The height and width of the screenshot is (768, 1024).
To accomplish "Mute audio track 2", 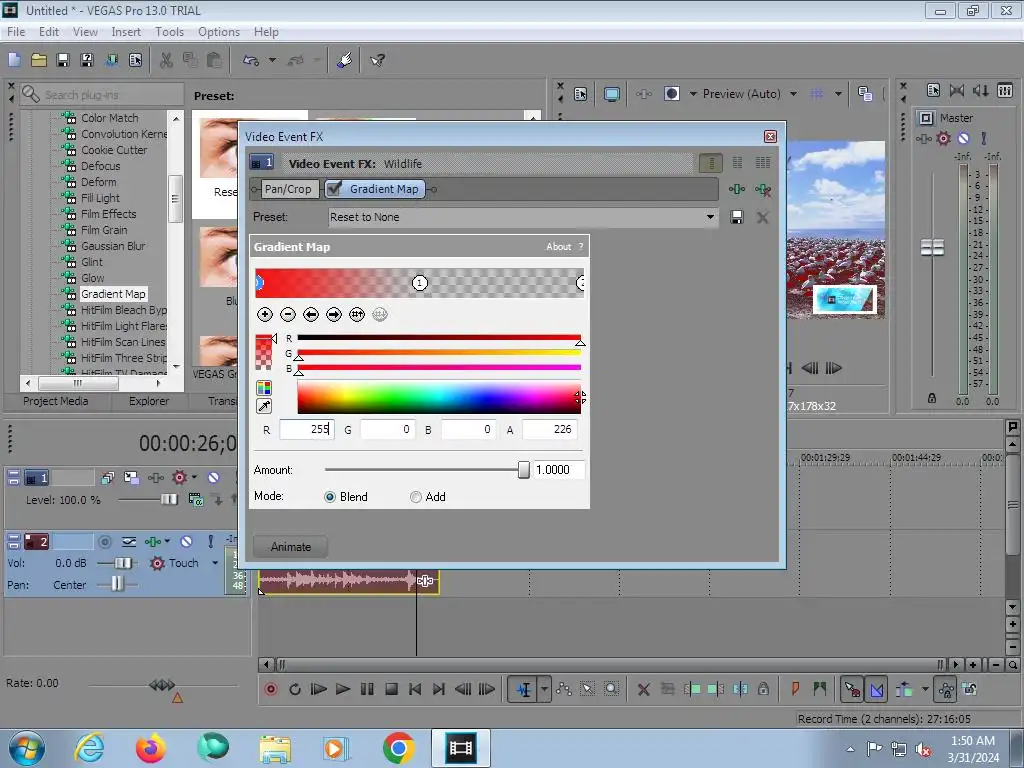I will pyautogui.click(x=186, y=541).
